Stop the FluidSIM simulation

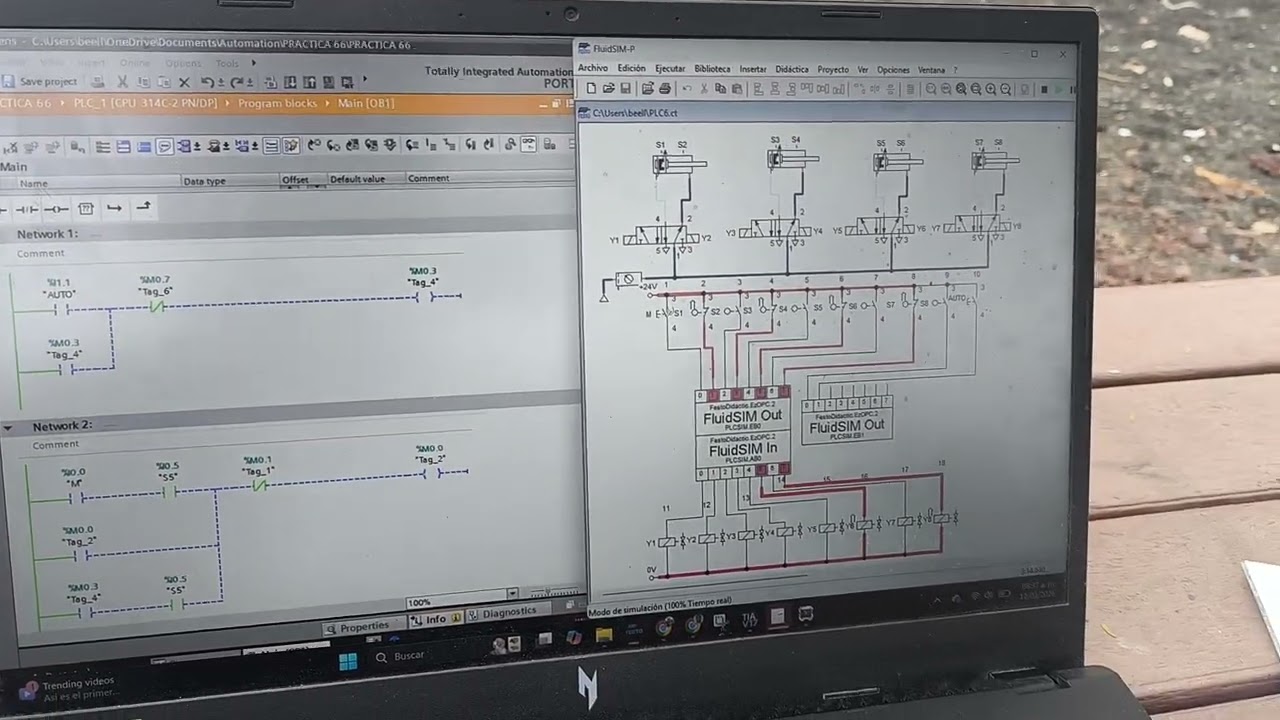pyautogui.click(x=1044, y=89)
